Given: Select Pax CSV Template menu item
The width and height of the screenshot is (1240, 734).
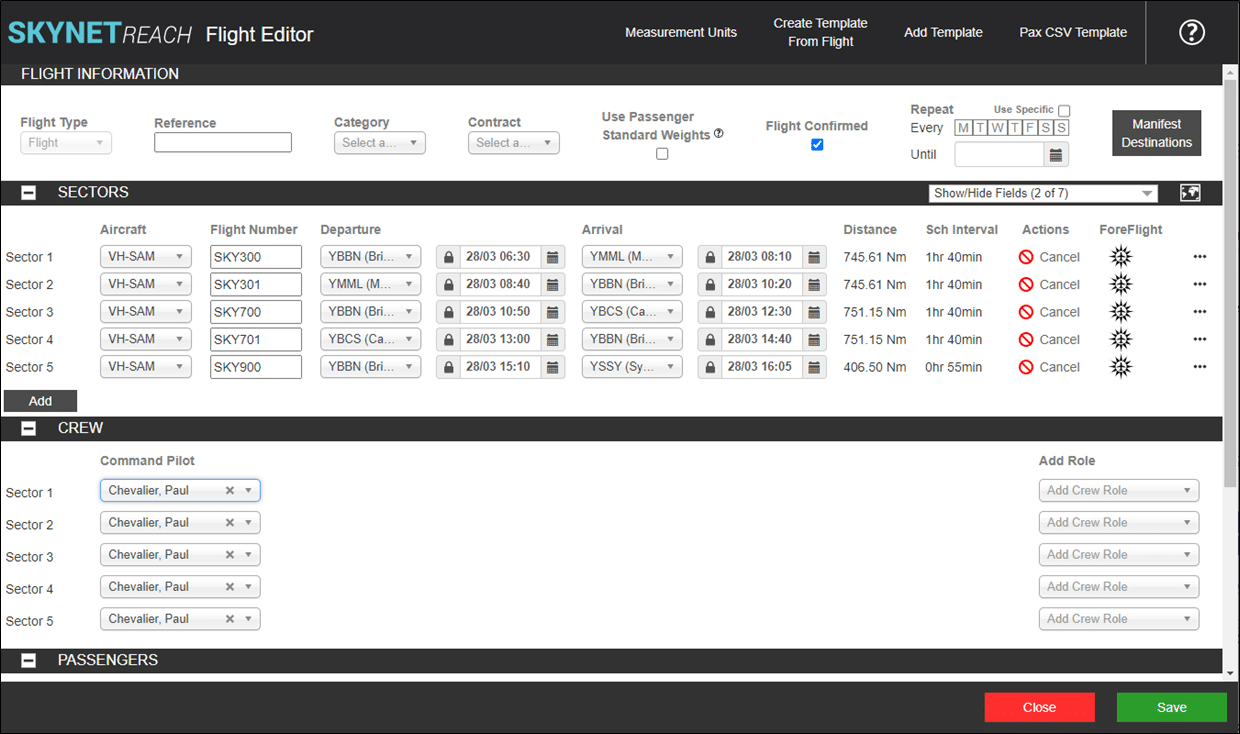Looking at the screenshot, I should pyautogui.click(x=1072, y=32).
